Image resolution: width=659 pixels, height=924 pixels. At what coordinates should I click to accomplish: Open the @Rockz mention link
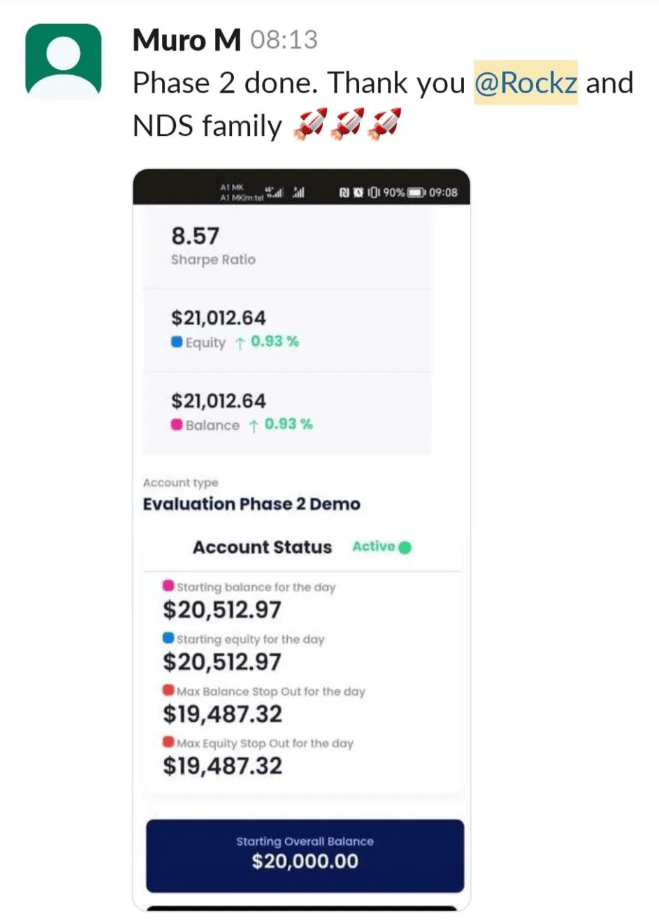point(526,82)
